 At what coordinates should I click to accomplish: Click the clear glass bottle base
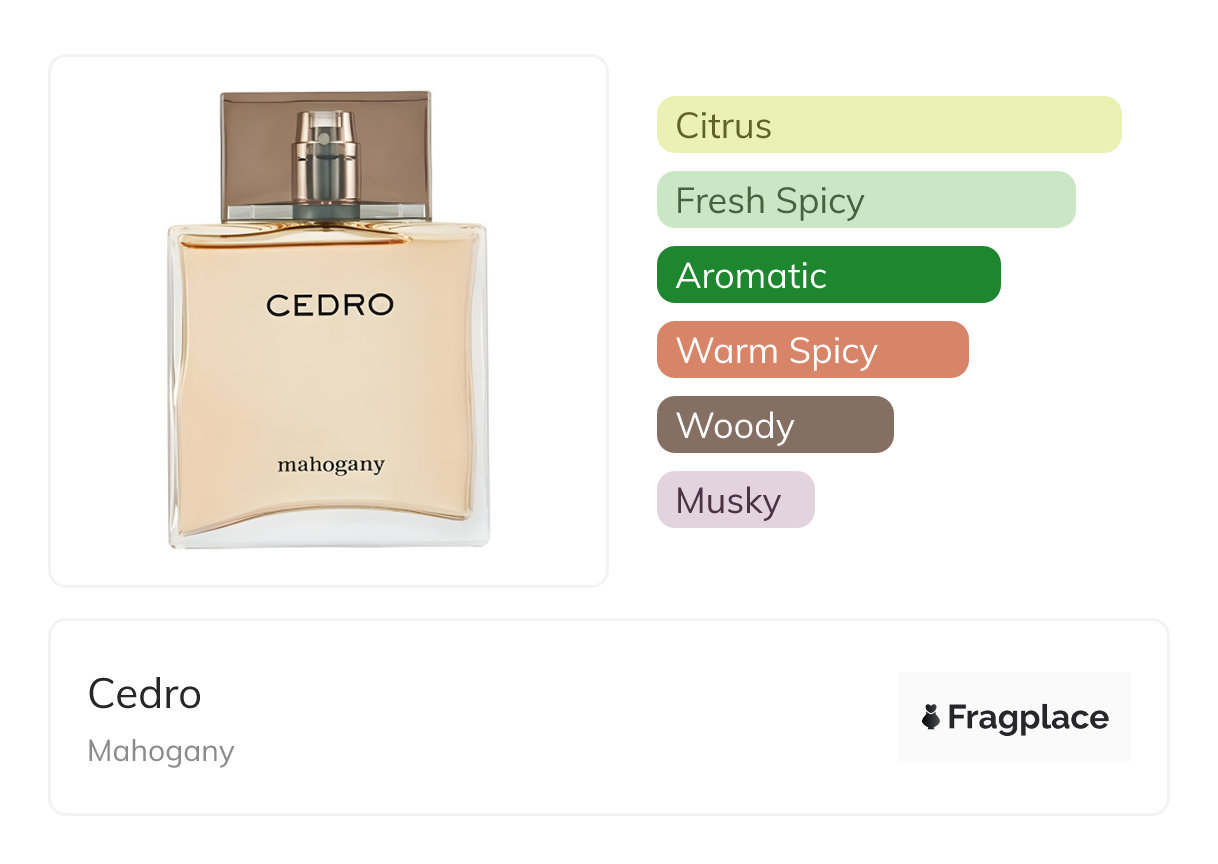tap(328, 535)
